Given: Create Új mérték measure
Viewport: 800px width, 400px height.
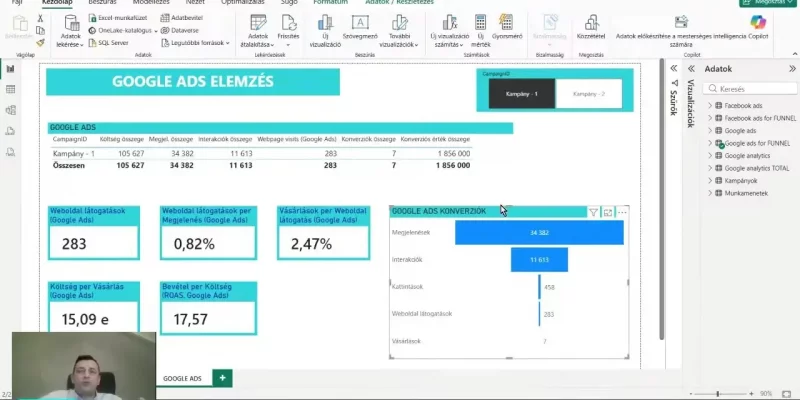Looking at the screenshot, I should (481, 31).
